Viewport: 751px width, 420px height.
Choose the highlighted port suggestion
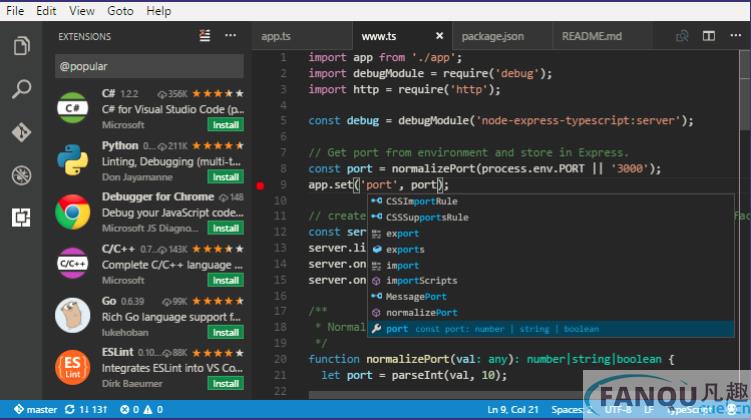550,329
